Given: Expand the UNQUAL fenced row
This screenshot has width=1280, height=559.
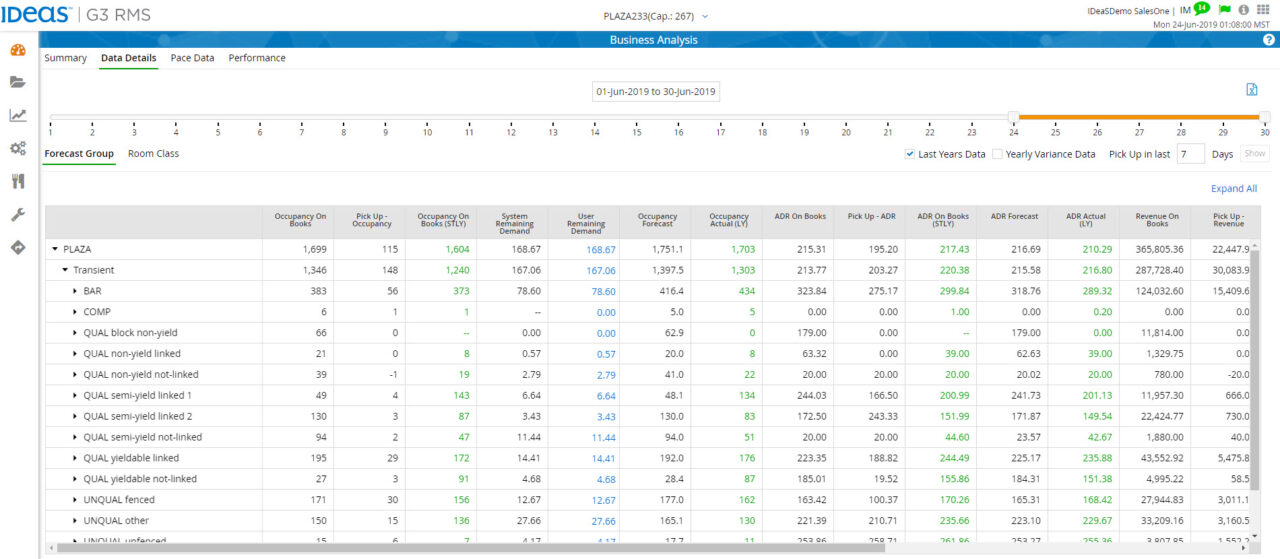Looking at the screenshot, I should [76, 499].
